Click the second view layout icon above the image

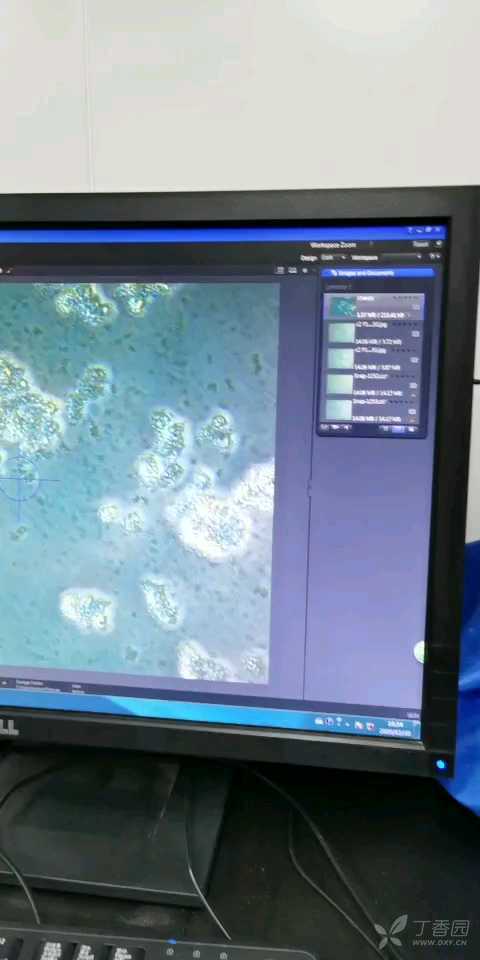(x=292, y=270)
